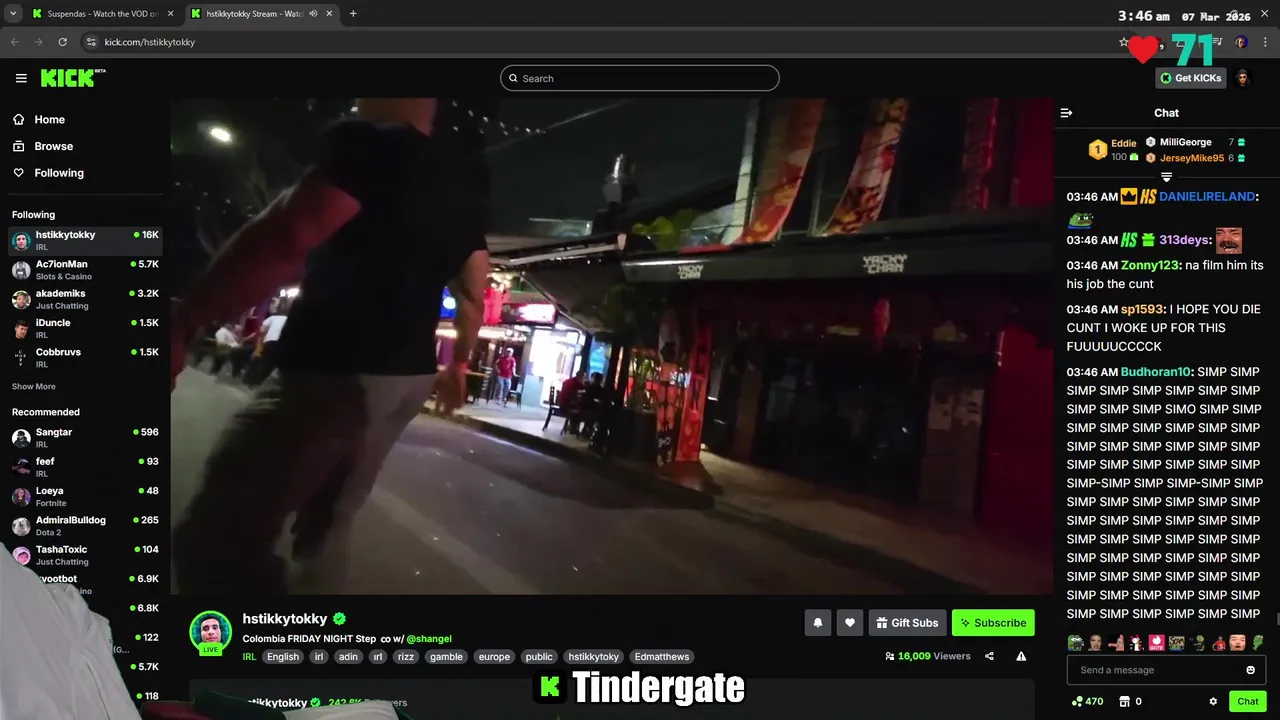Click the notification bell for hstikkytokky
The width and height of the screenshot is (1280, 720).
coord(818,623)
